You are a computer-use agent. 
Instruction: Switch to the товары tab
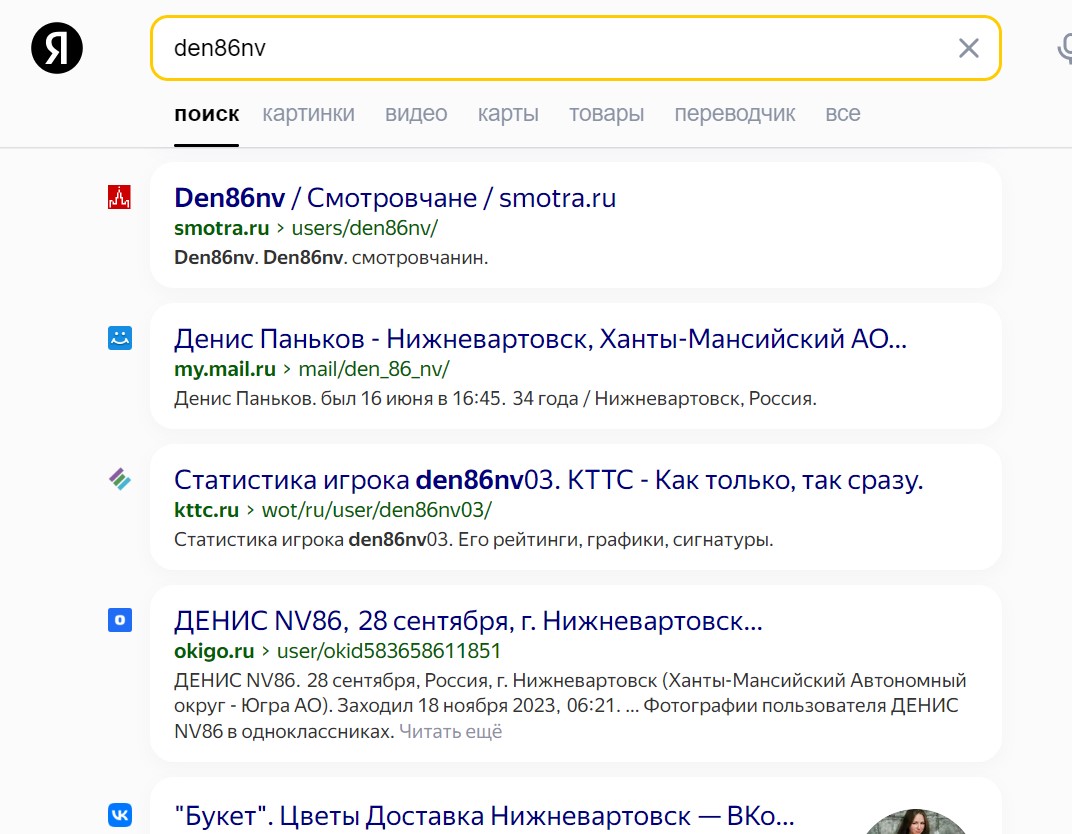tap(606, 113)
